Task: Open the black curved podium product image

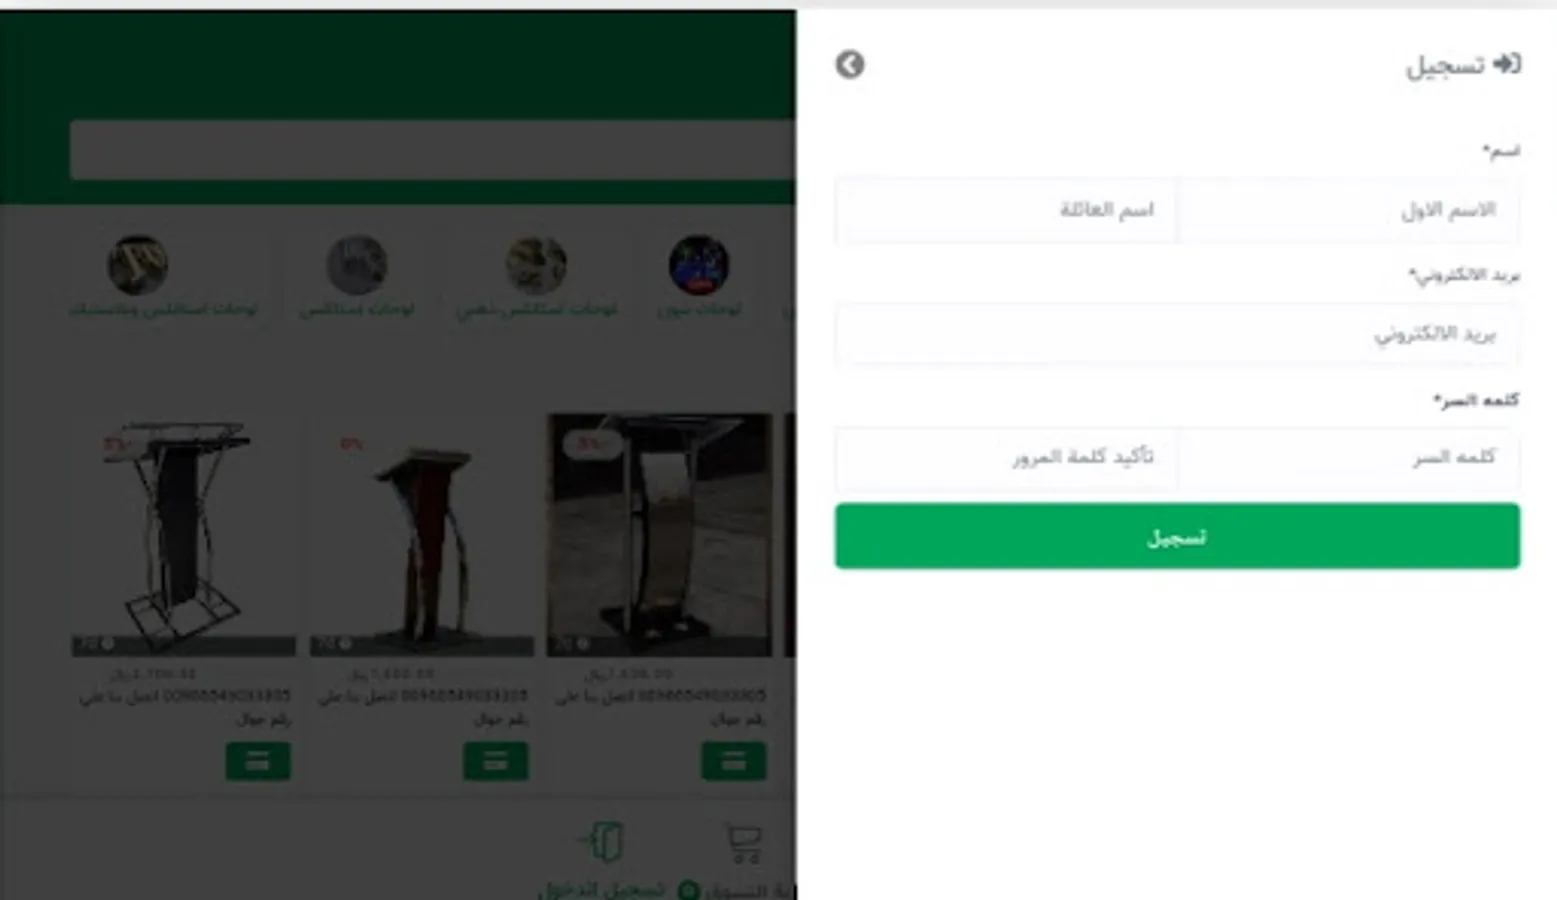Action: 660,535
